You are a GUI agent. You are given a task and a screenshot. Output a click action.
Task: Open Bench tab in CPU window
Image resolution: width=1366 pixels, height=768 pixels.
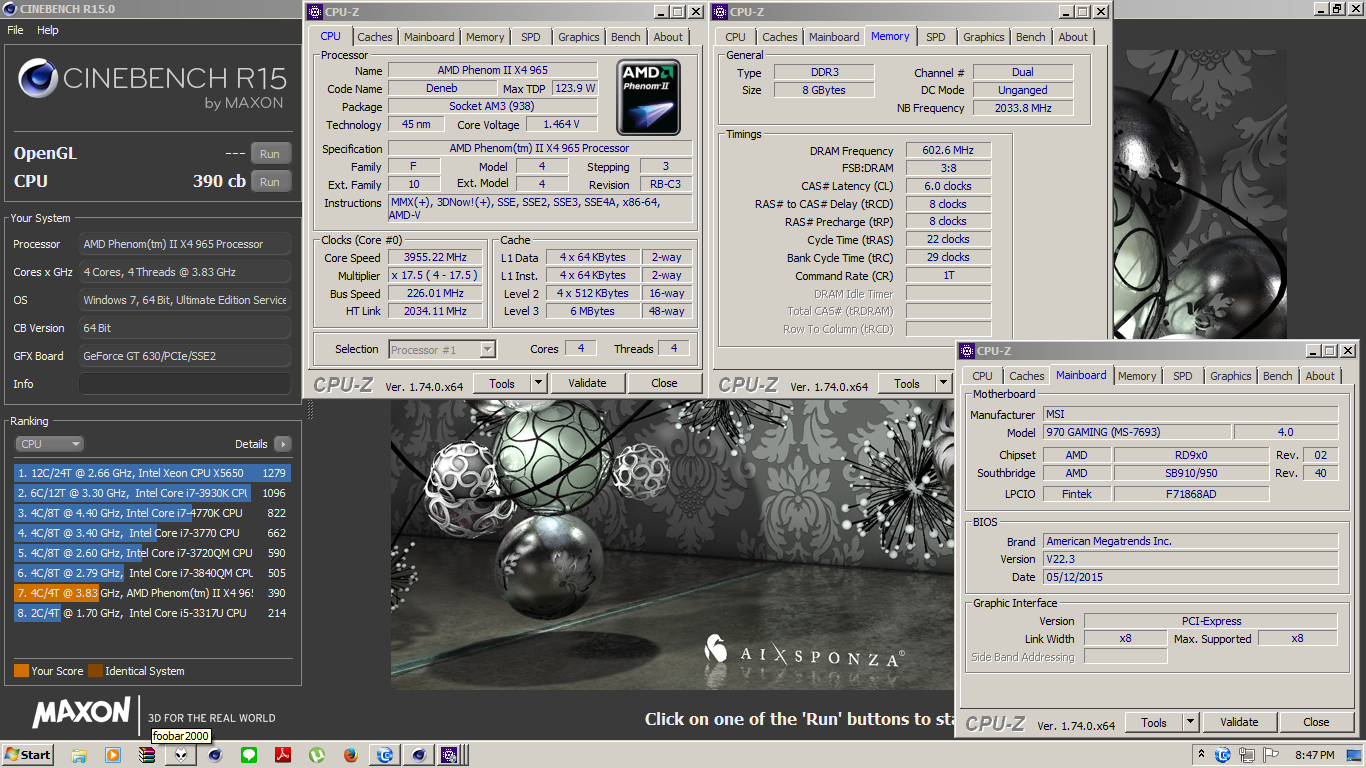626,37
